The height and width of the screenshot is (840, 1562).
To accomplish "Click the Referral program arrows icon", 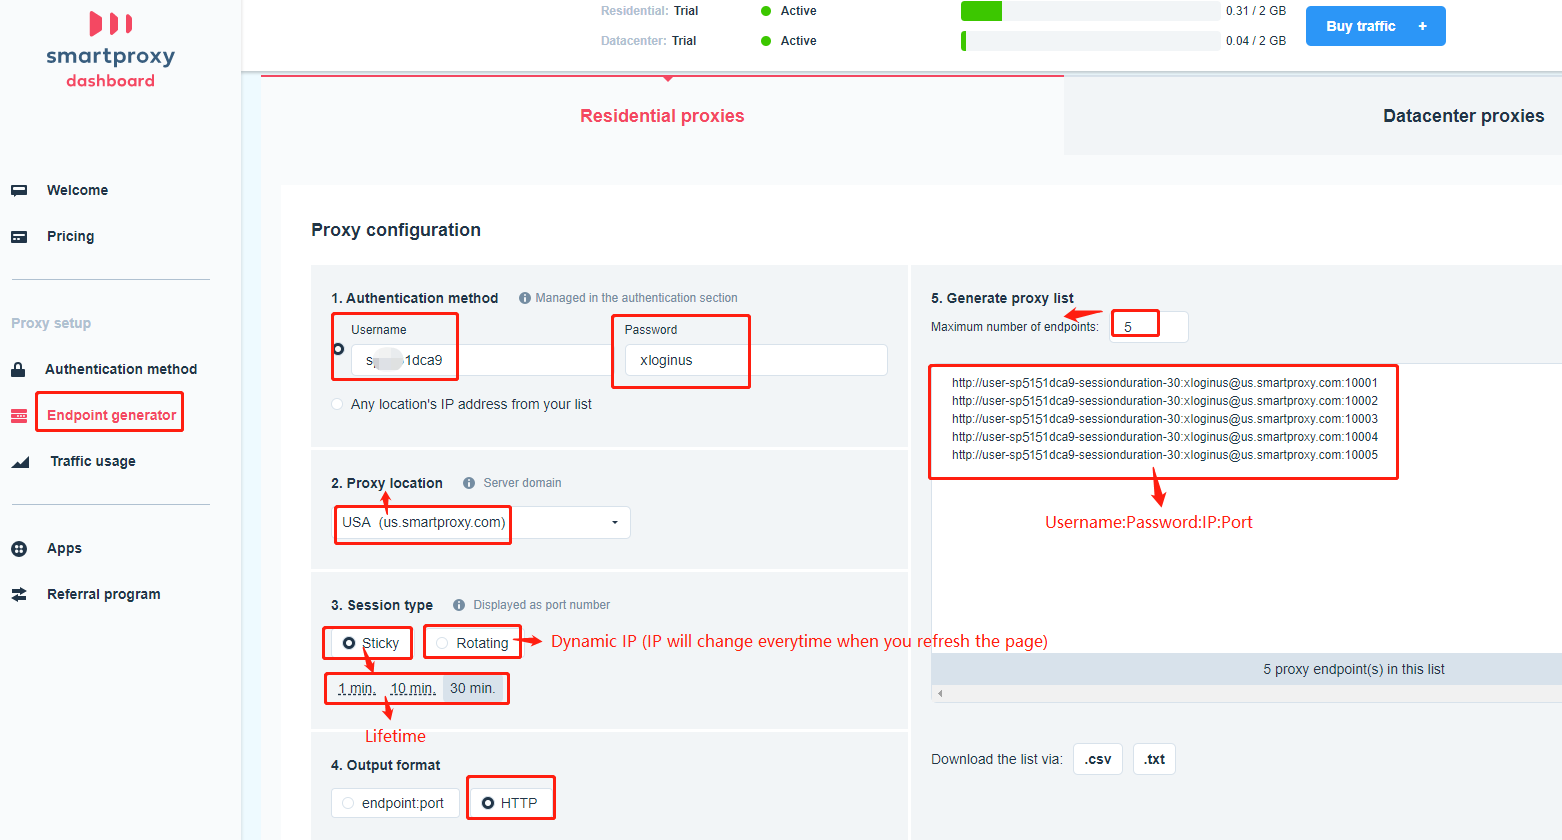I will pos(19,594).
